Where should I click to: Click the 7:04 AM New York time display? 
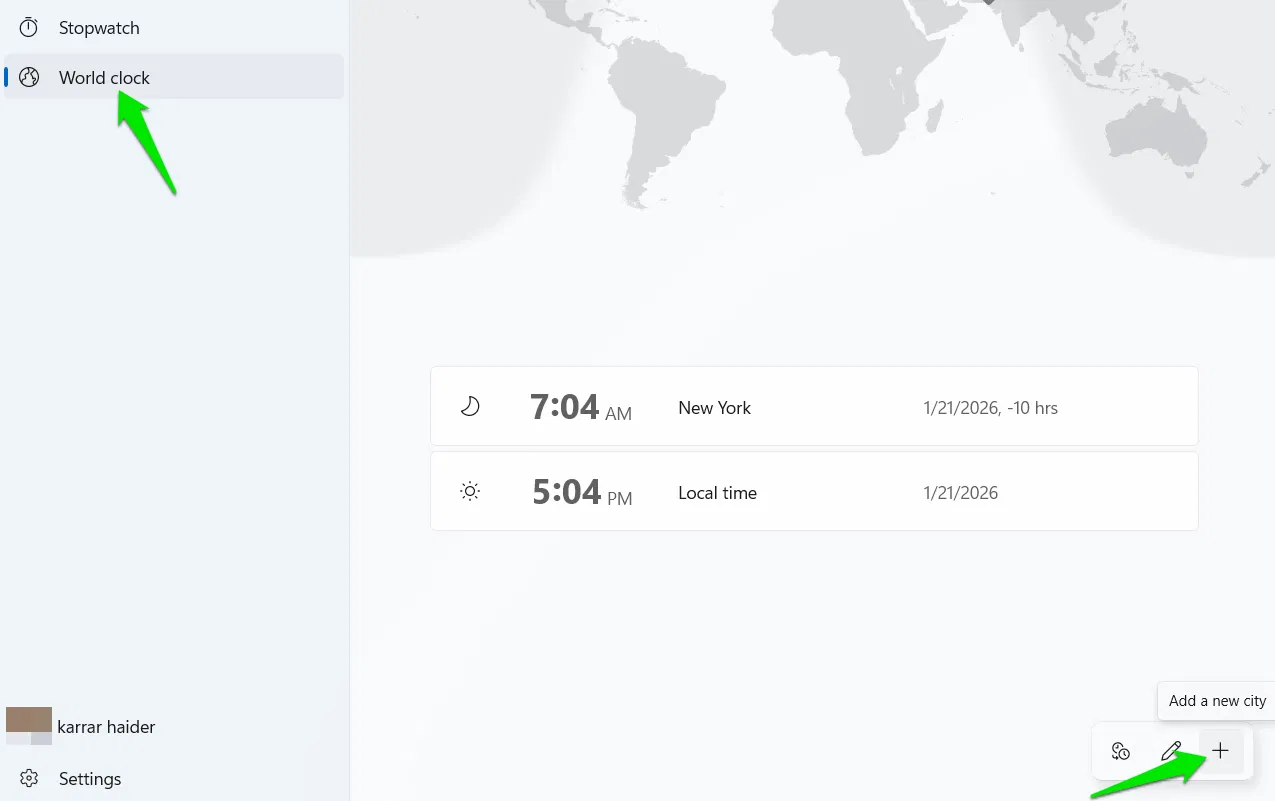[x=582, y=407]
